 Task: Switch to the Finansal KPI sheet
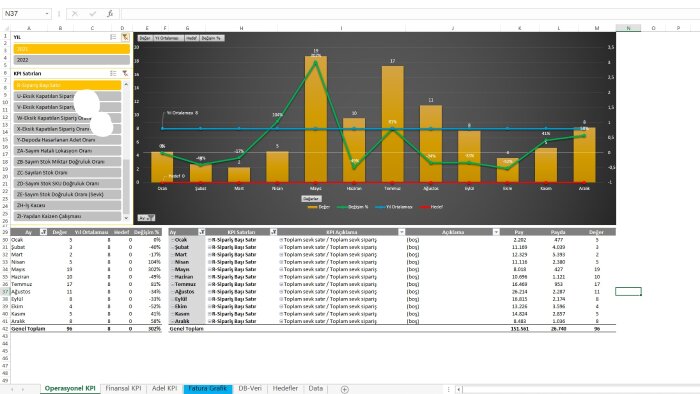[x=123, y=389]
